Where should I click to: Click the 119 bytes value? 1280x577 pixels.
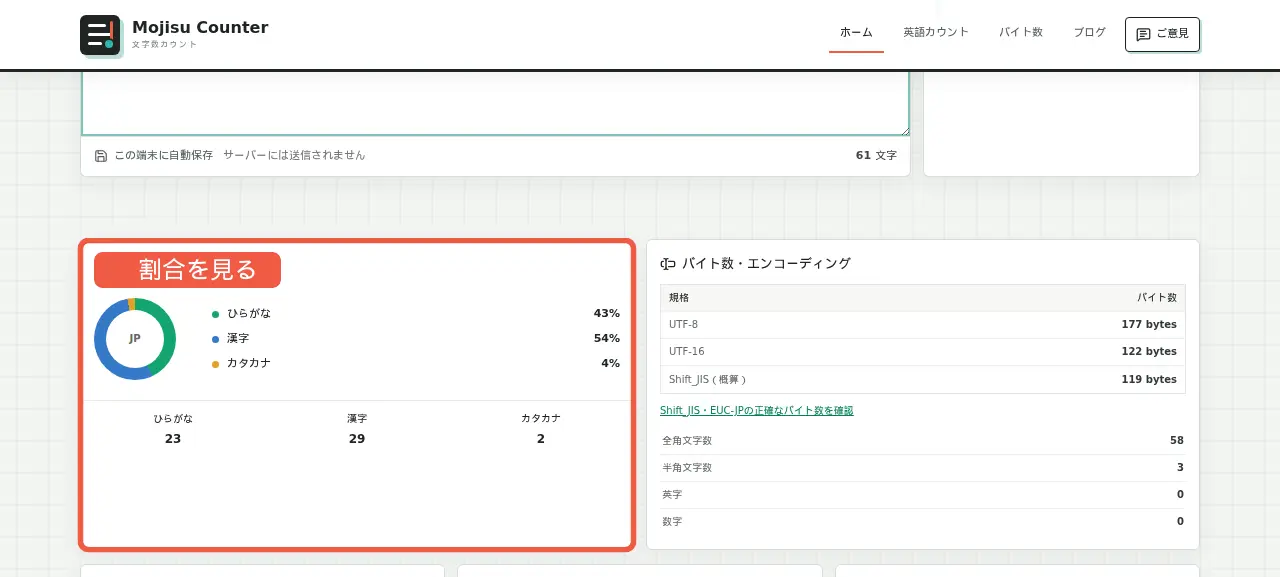[x=1149, y=380]
